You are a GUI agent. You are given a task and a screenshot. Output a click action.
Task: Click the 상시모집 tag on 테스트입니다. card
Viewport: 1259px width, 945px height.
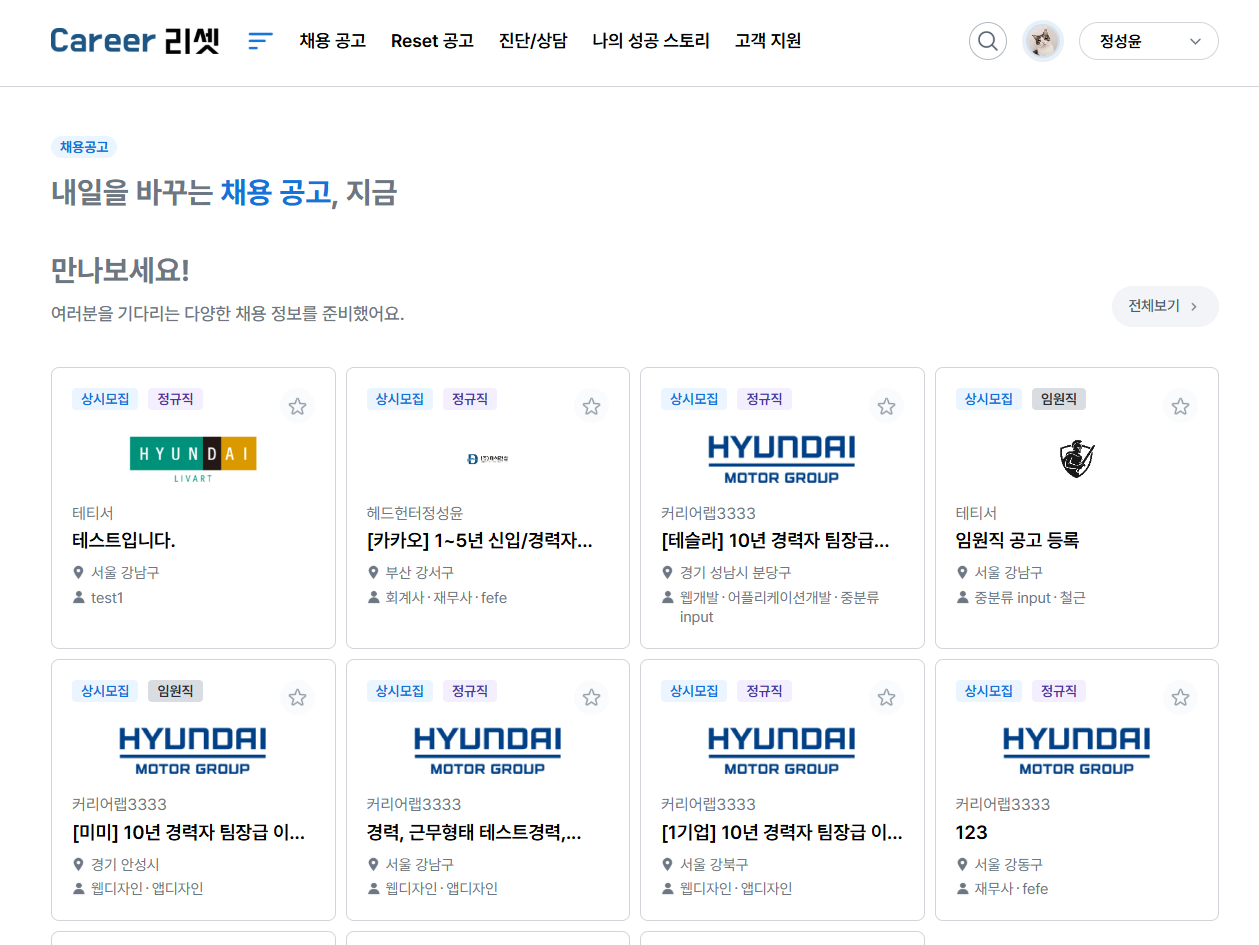click(105, 399)
